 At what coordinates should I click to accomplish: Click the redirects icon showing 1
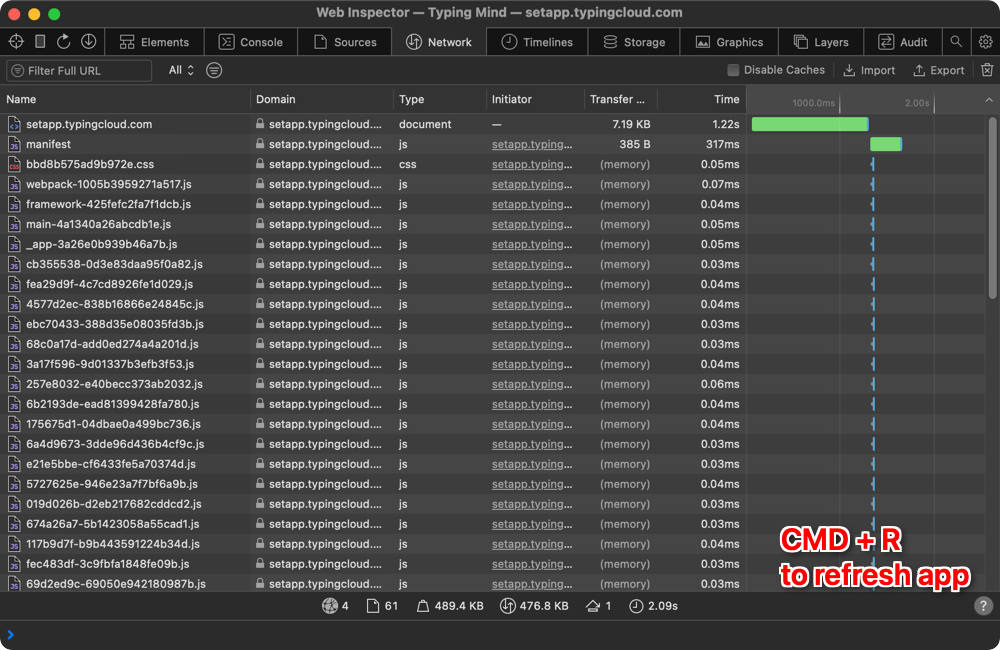tap(592, 606)
